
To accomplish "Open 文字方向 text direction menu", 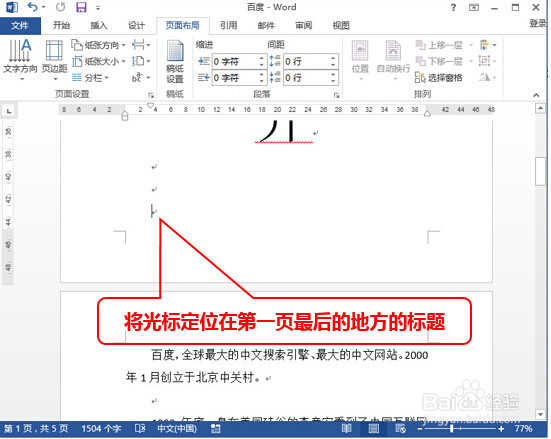I will tap(20, 60).
